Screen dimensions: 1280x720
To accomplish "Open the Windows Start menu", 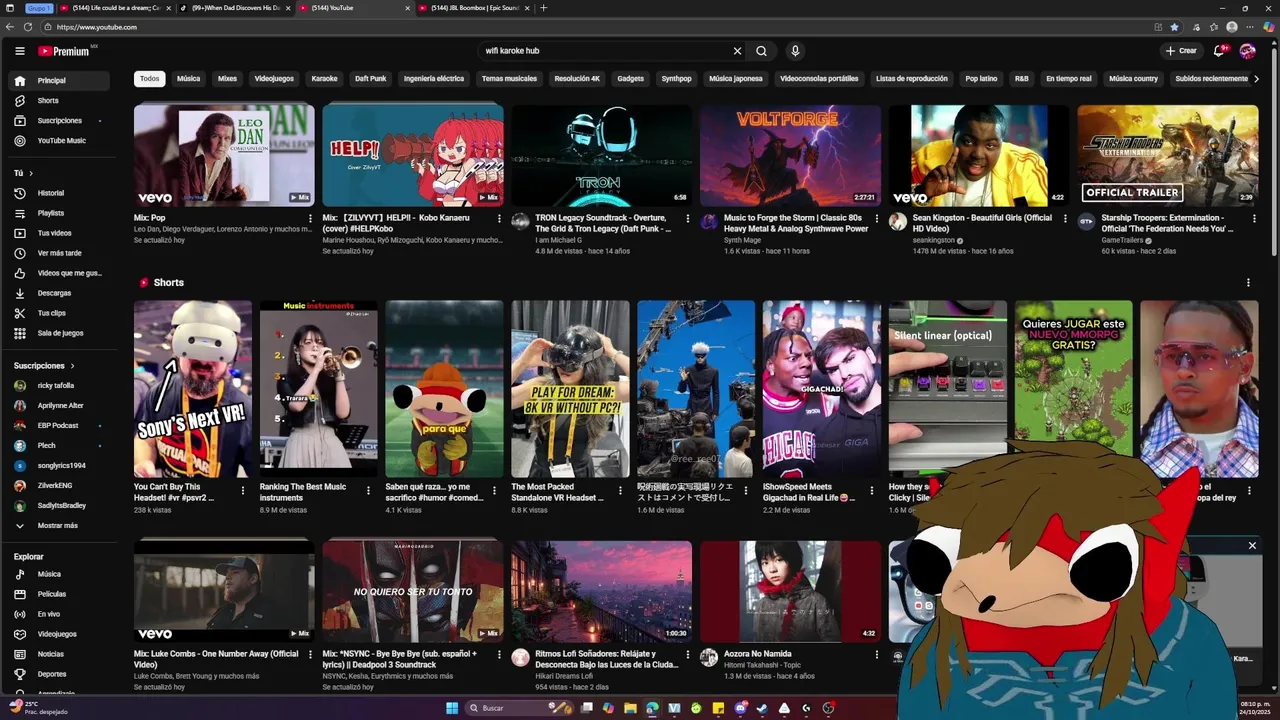I will pos(452,708).
